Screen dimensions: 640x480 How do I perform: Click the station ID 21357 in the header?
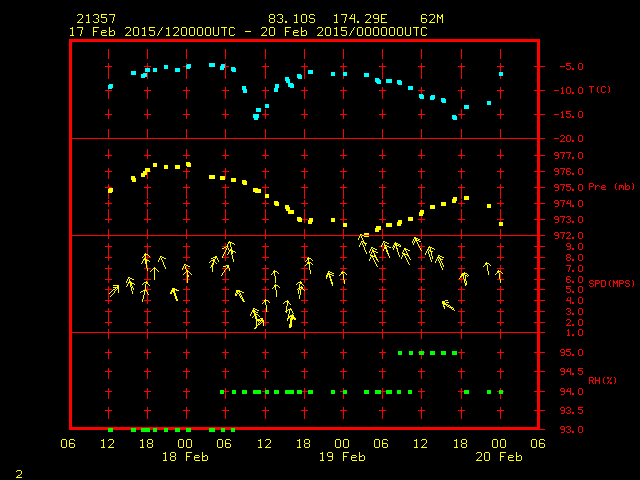click(x=95, y=19)
